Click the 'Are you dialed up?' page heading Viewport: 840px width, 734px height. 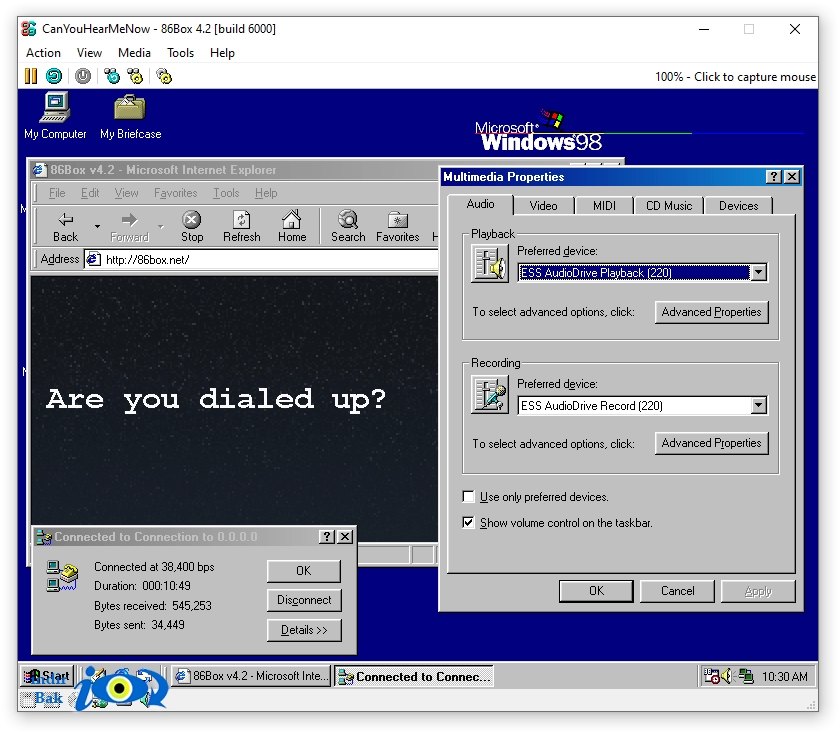coord(216,400)
